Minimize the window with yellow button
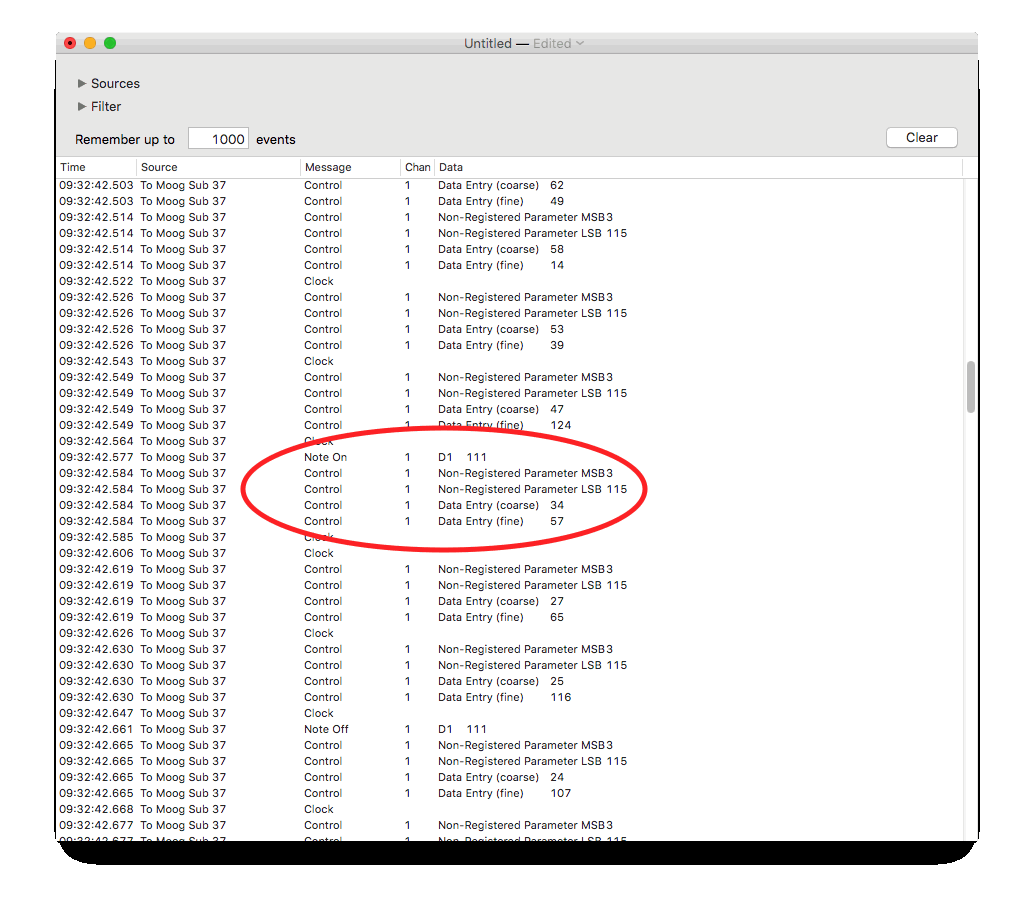 click(90, 43)
